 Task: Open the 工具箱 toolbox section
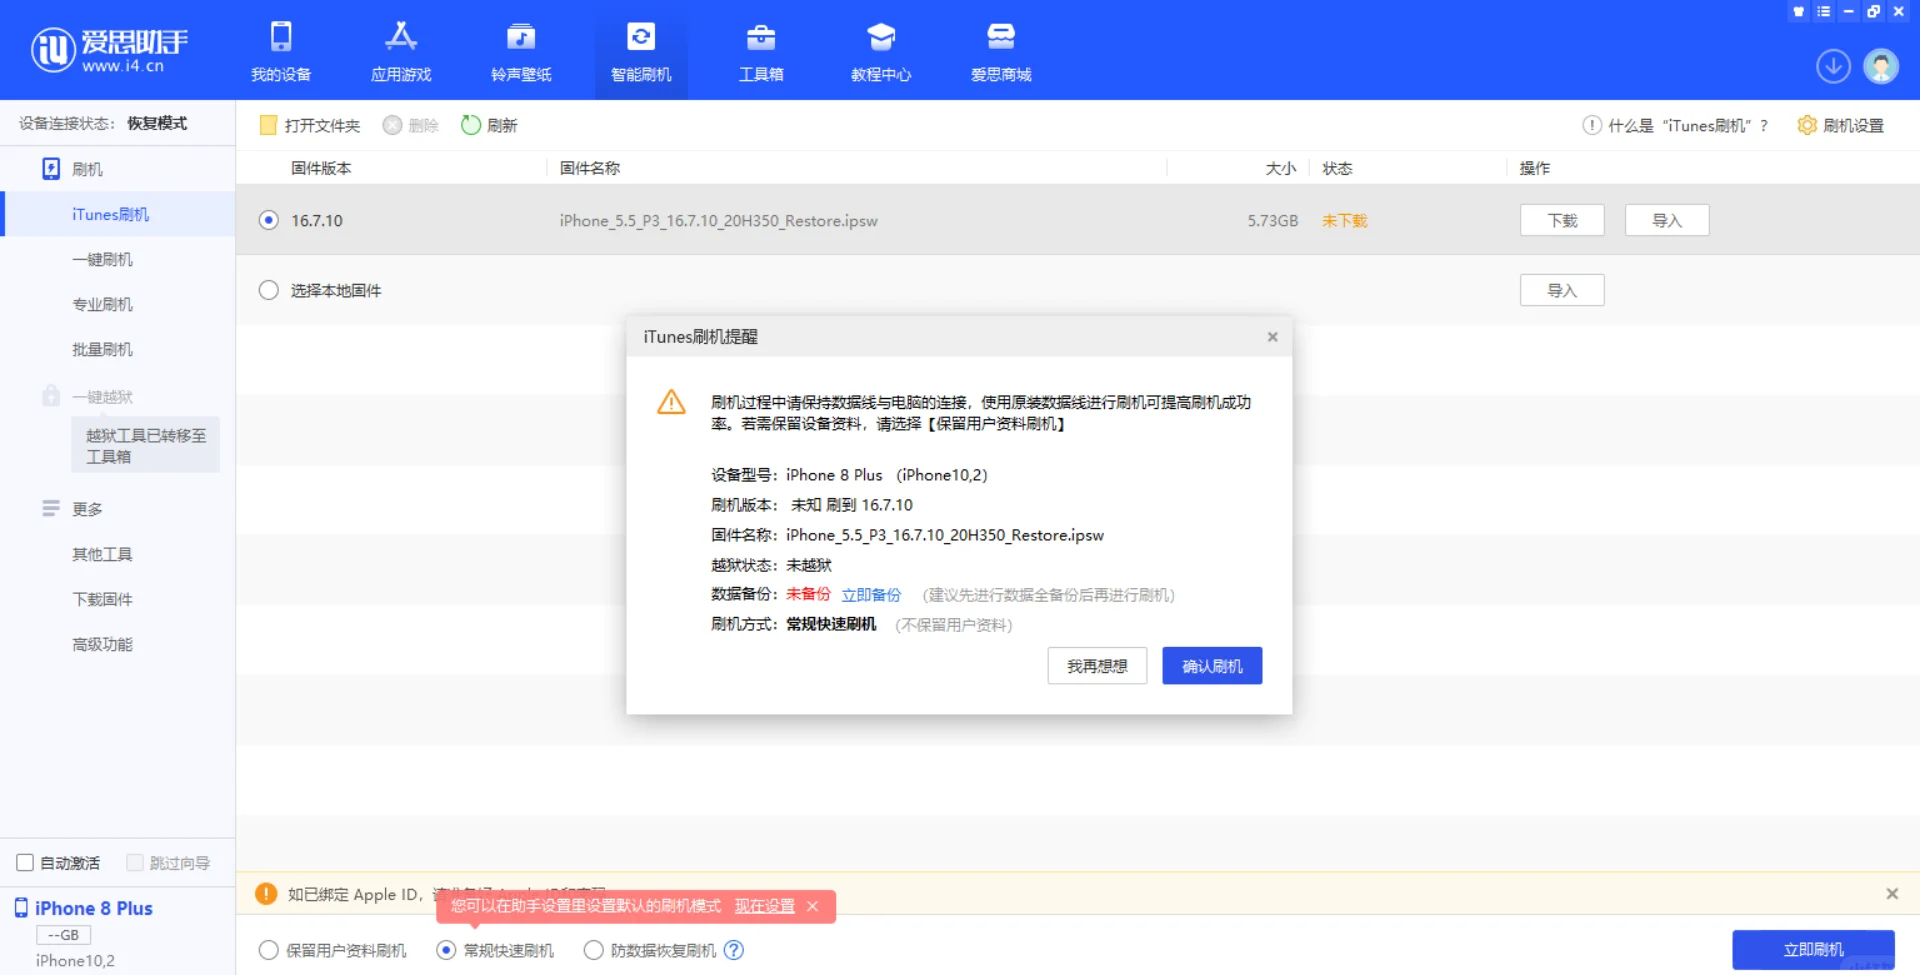(x=761, y=51)
